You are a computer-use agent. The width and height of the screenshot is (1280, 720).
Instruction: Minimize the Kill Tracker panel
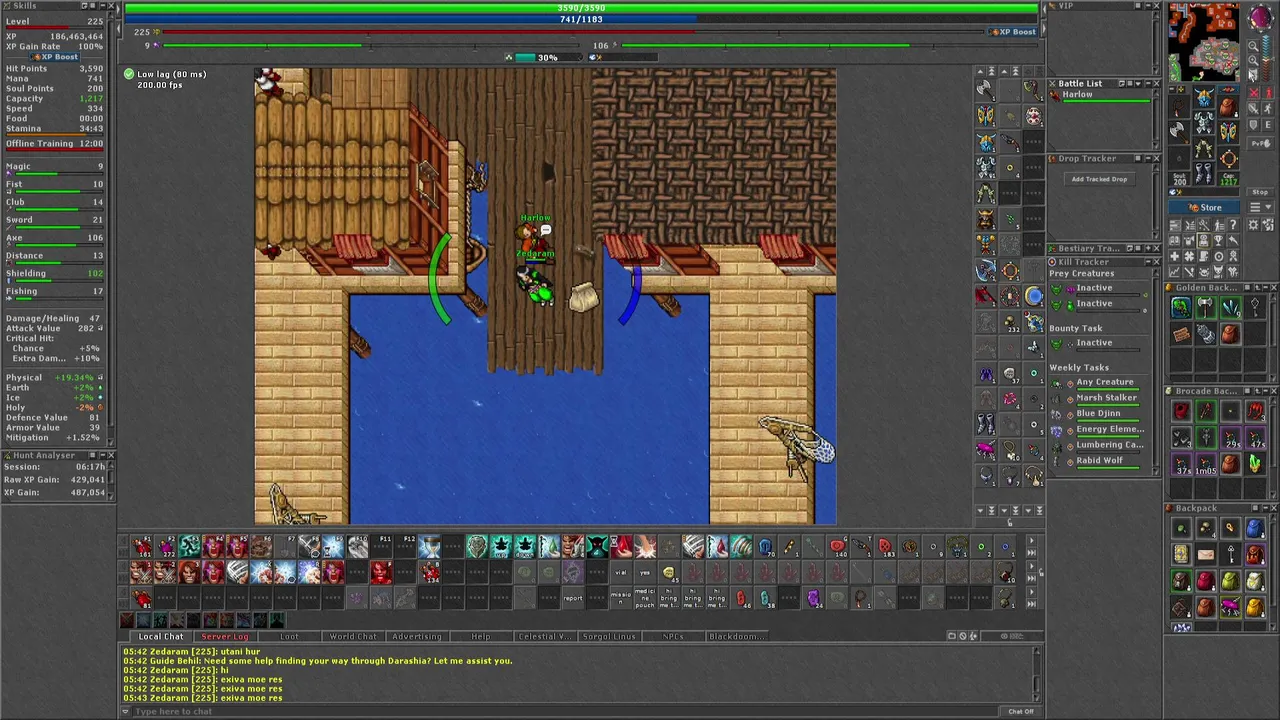tap(1148, 262)
